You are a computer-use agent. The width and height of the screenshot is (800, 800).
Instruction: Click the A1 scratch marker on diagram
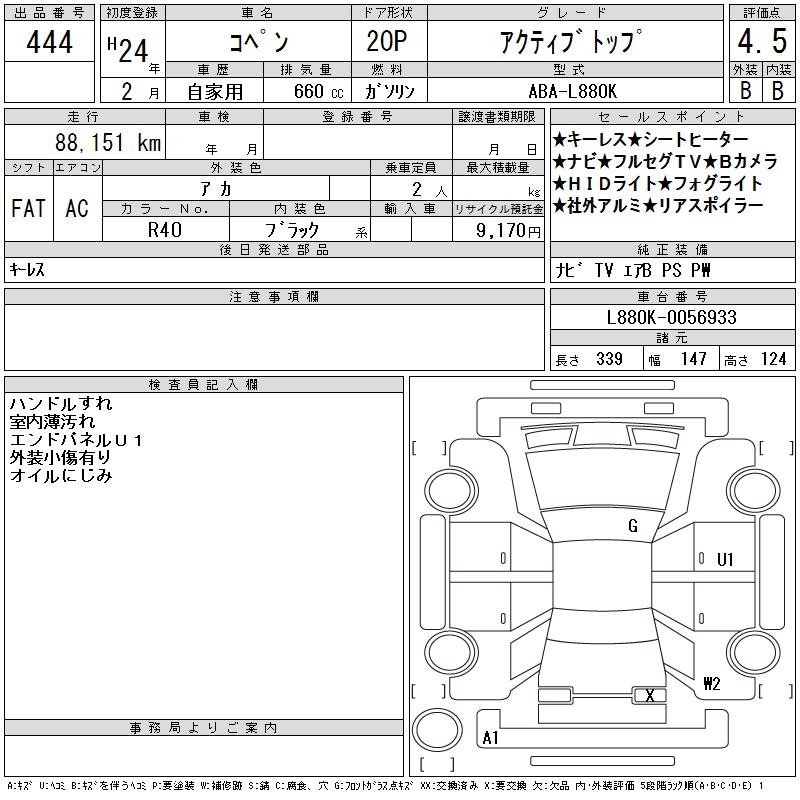(491, 738)
